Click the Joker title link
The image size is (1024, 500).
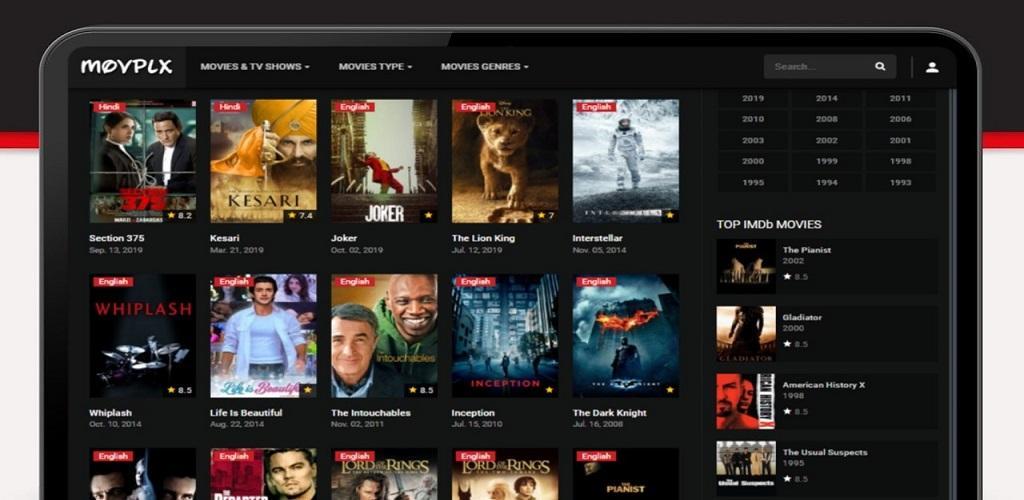344,238
